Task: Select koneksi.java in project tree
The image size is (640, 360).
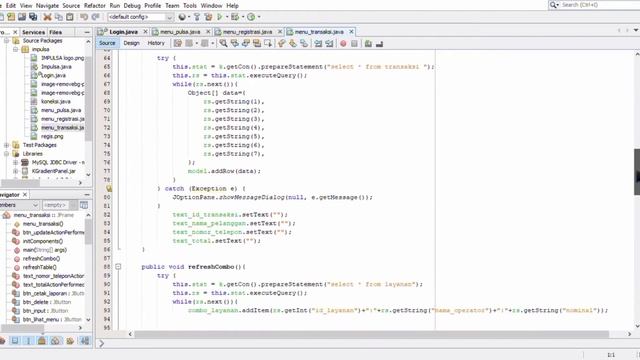Action: pos(56,101)
